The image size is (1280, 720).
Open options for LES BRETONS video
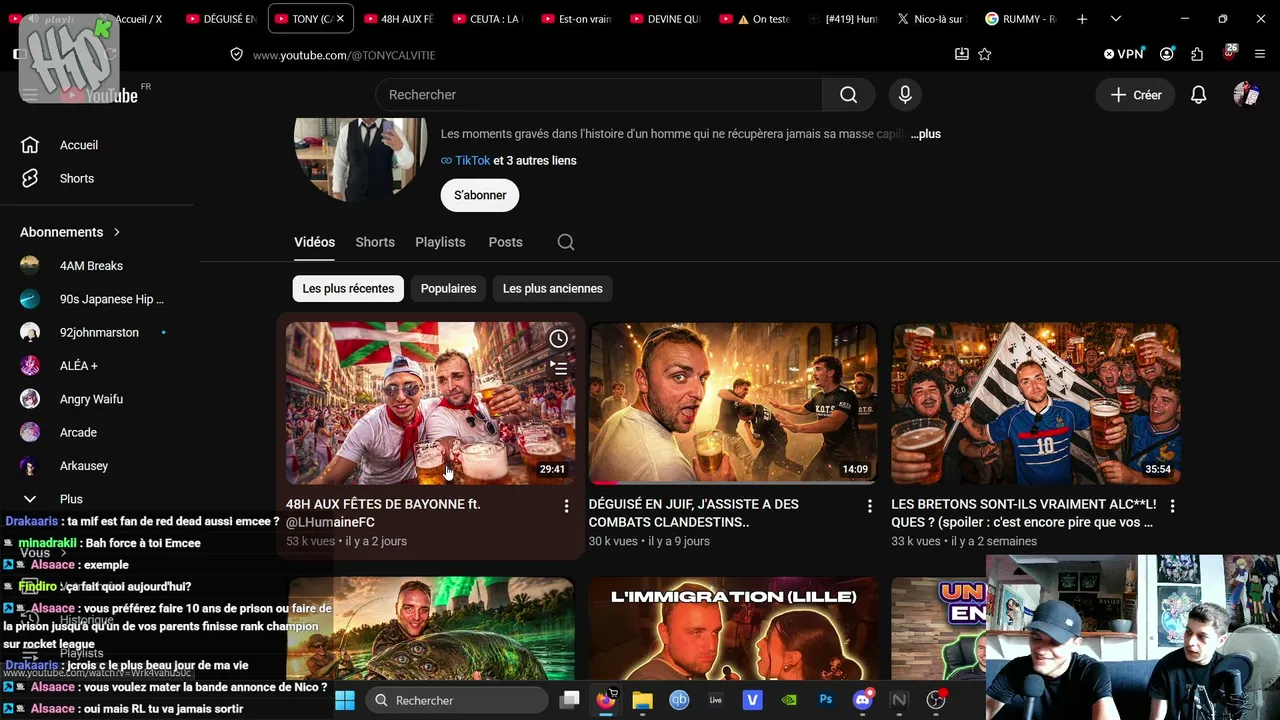point(1172,506)
